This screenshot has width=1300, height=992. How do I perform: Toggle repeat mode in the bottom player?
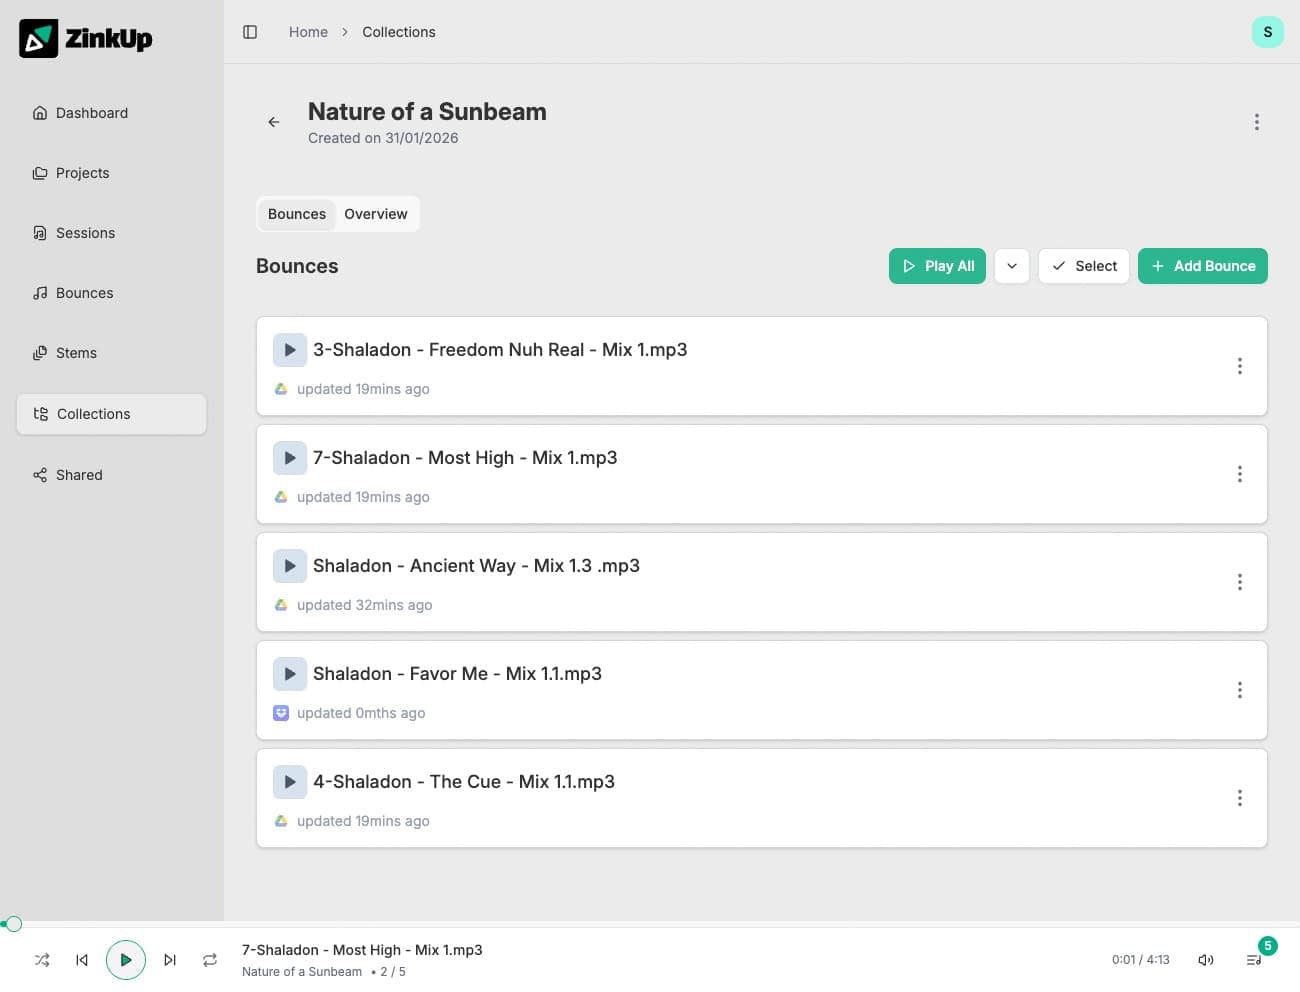[210, 959]
